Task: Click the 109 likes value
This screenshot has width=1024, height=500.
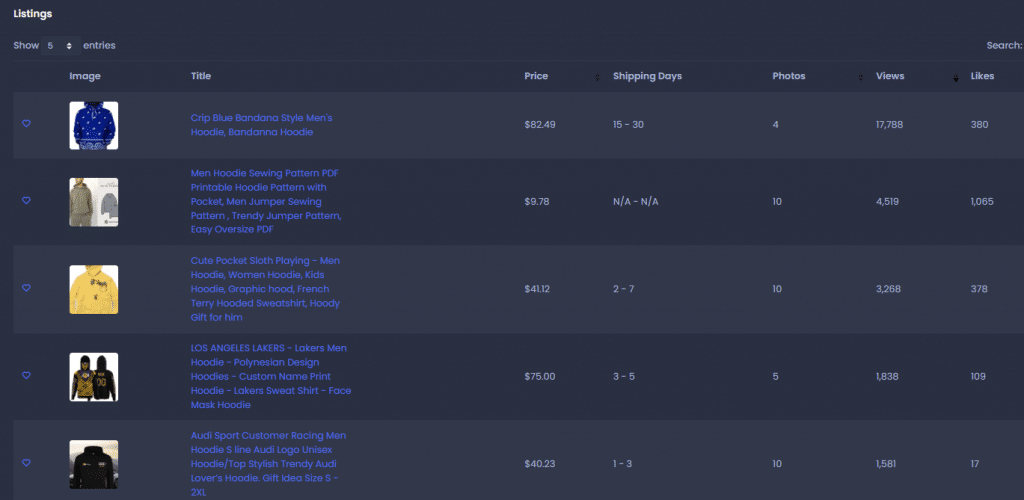Action: point(978,377)
